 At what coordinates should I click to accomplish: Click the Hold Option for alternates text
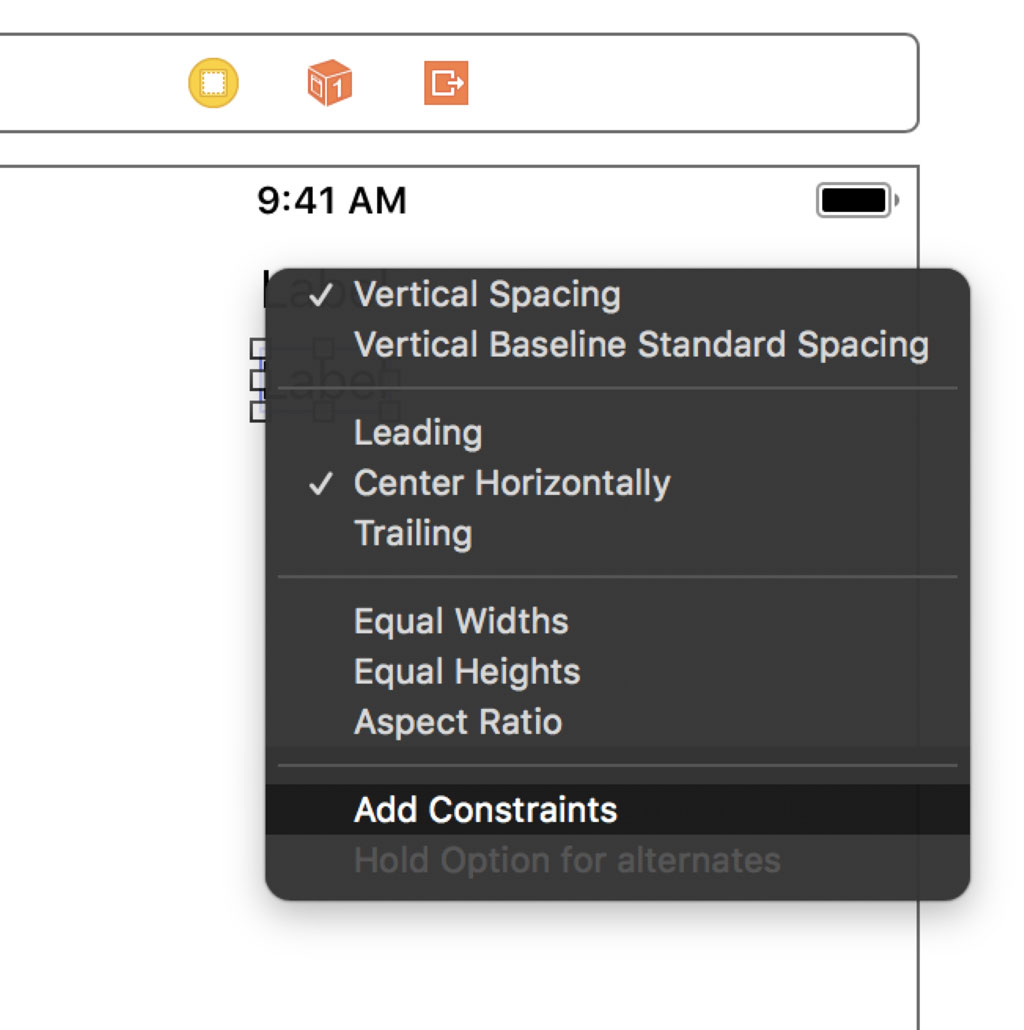[x=566, y=860]
